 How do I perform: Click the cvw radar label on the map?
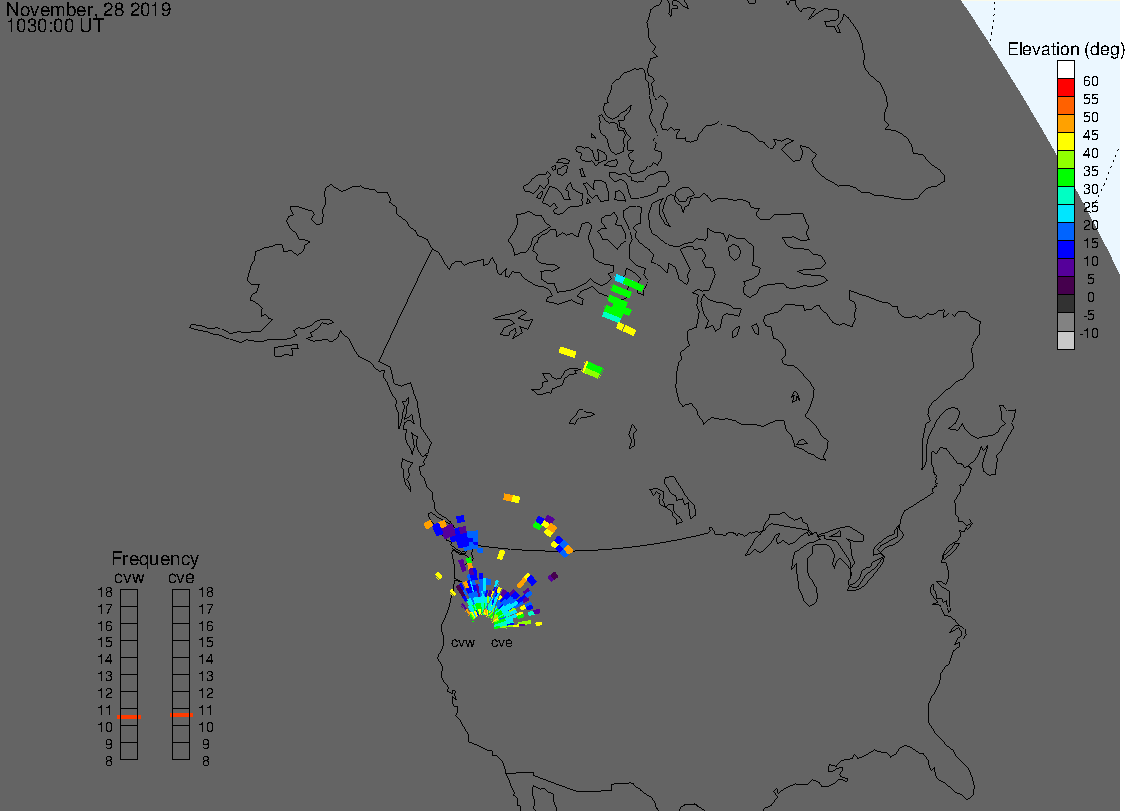pos(463,643)
